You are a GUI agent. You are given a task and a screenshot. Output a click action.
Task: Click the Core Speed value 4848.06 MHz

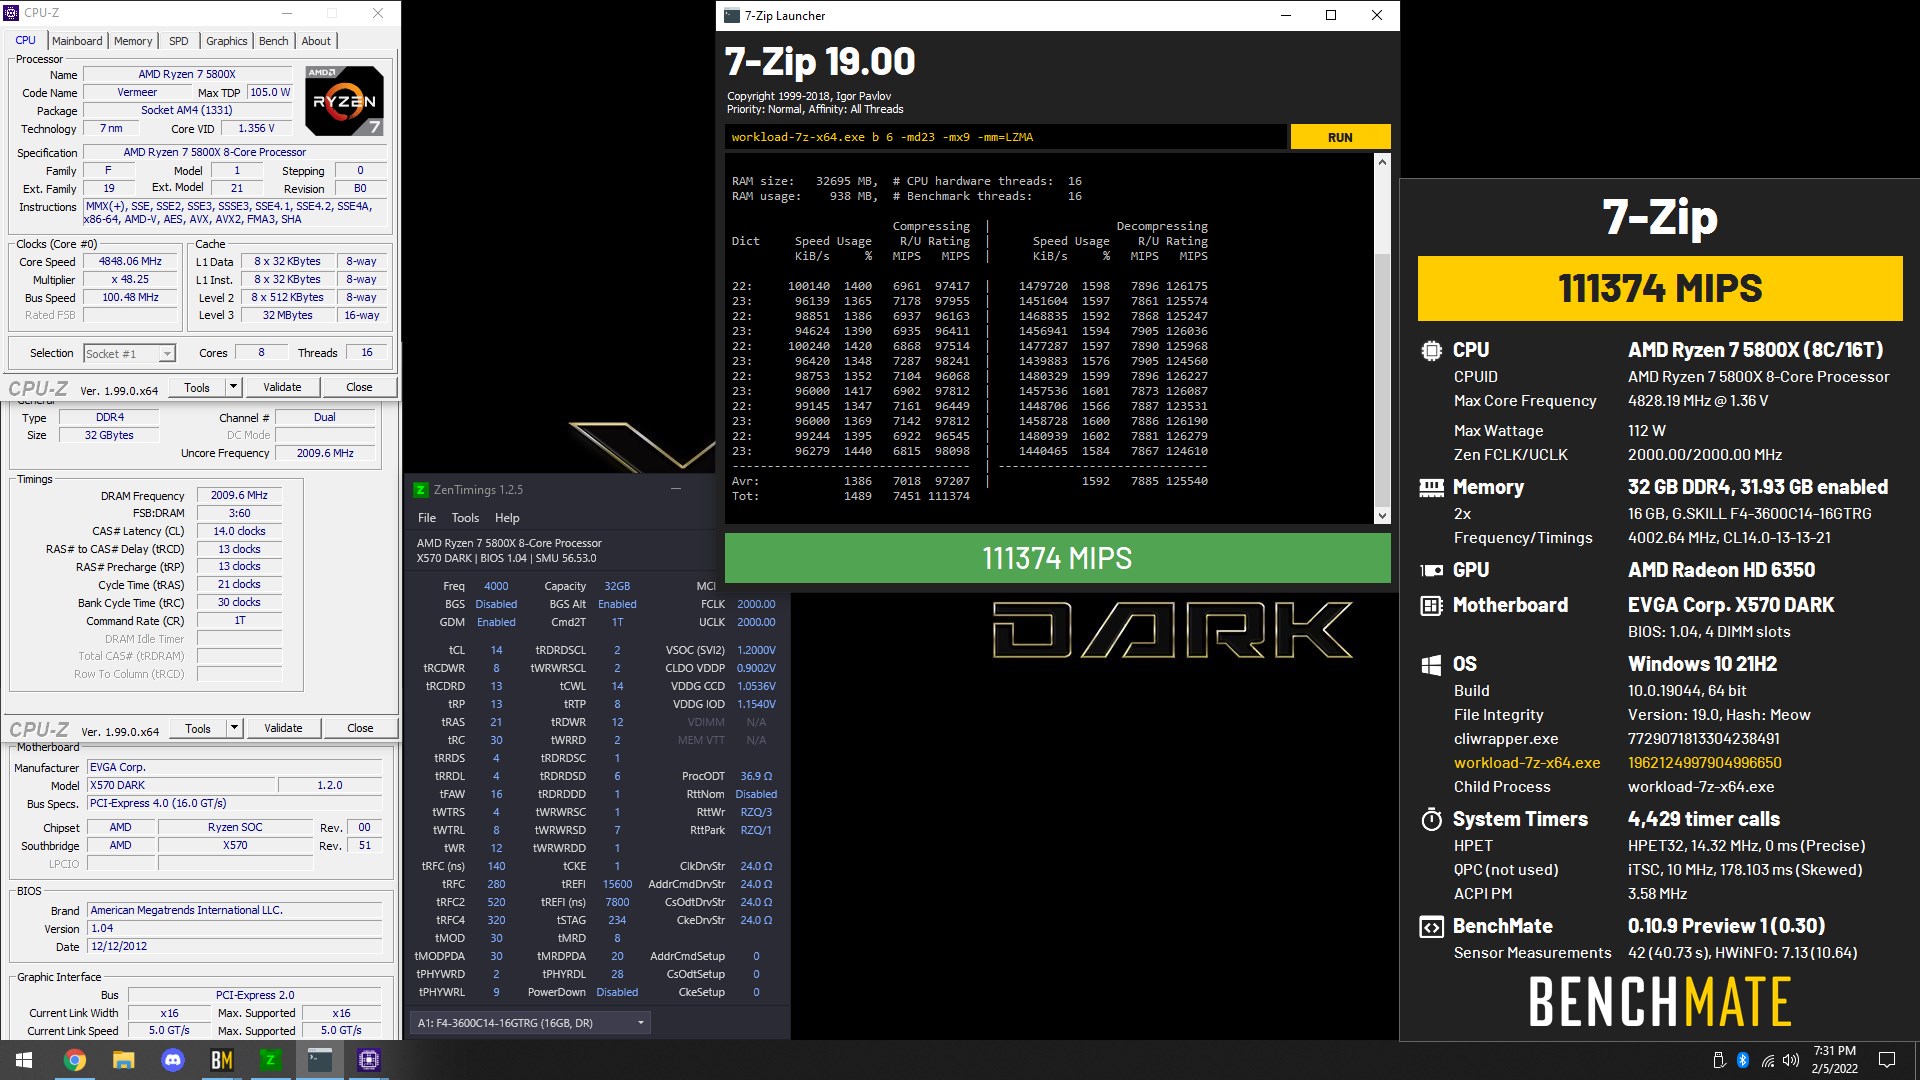pos(130,261)
